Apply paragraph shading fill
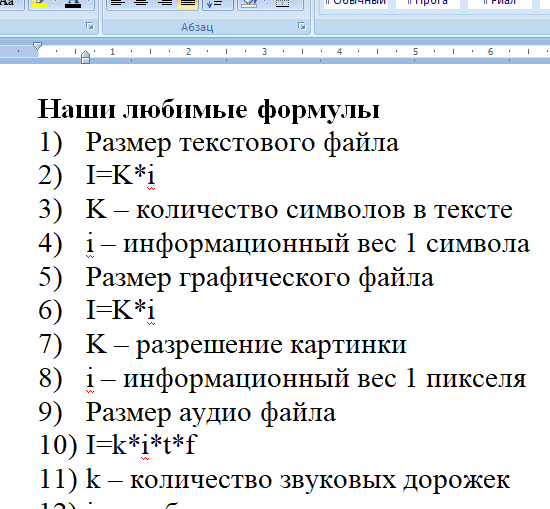The width and height of the screenshot is (550, 509). [x=250, y=4]
